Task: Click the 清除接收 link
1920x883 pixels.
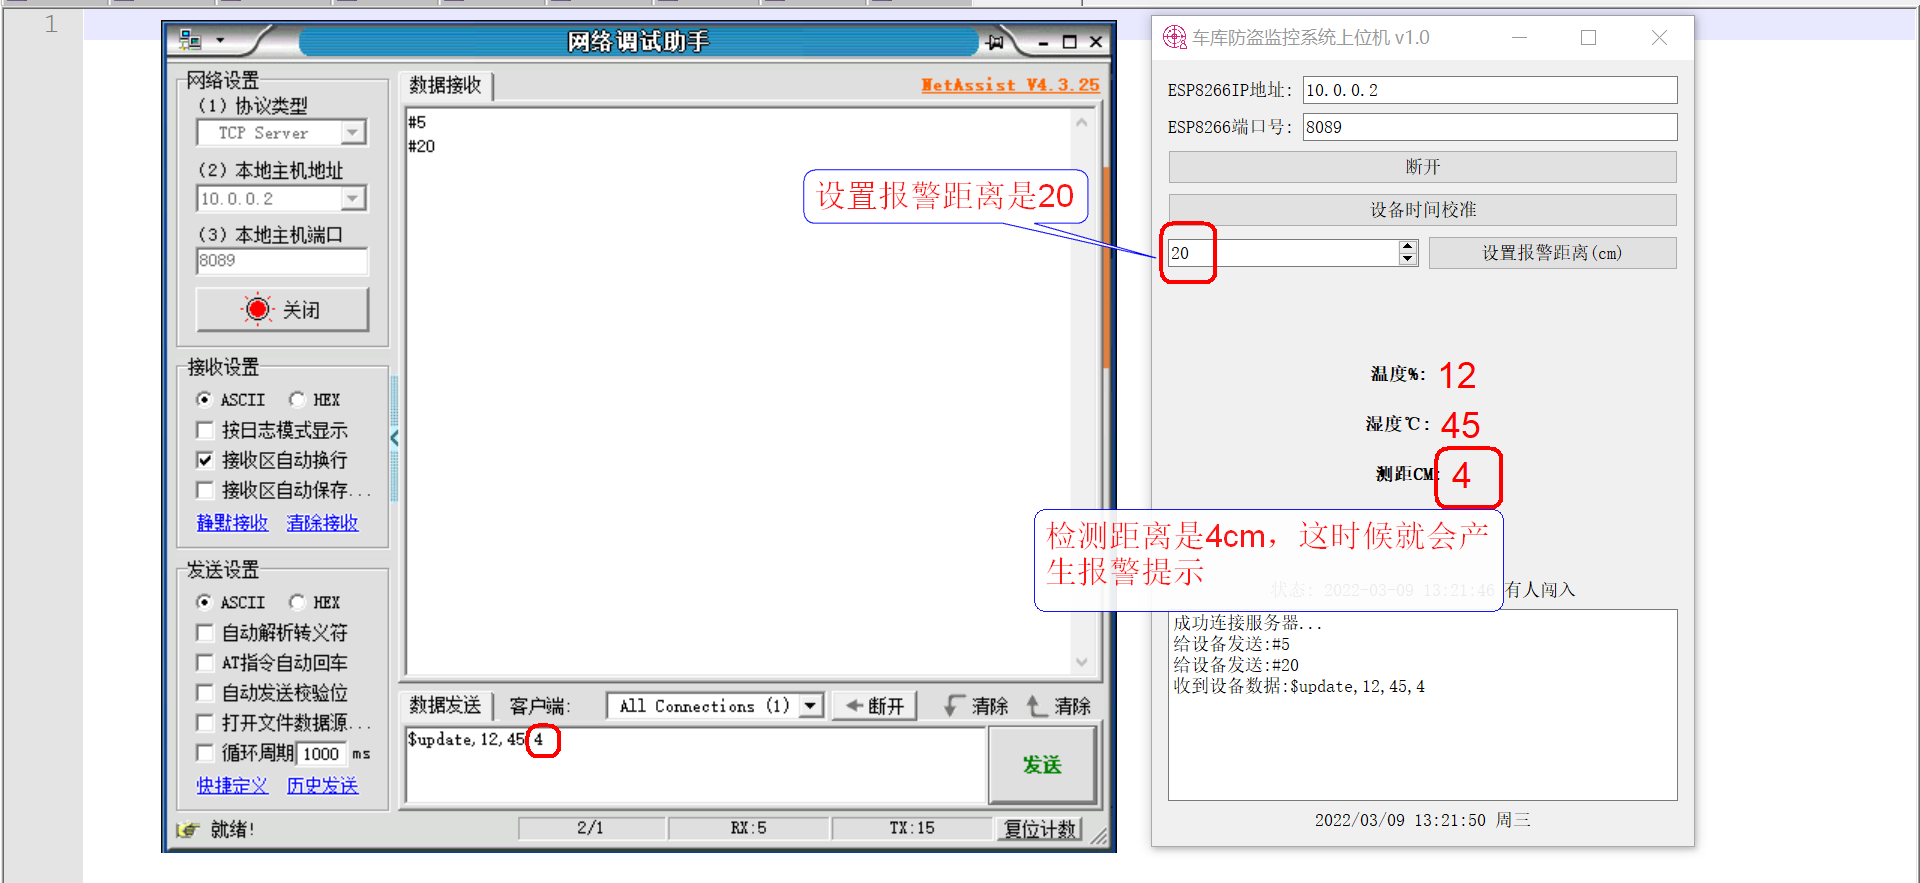Action: point(322,523)
